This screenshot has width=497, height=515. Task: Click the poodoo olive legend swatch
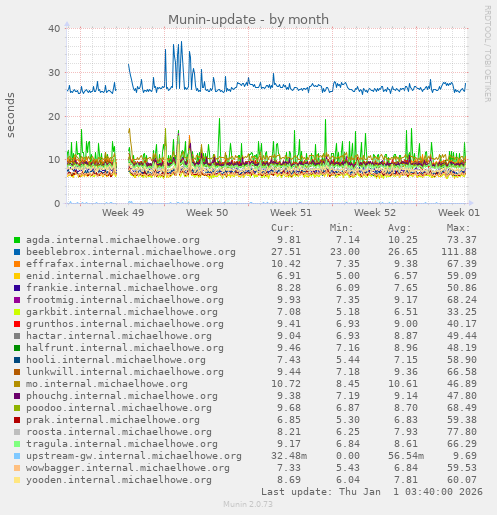[17, 408]
